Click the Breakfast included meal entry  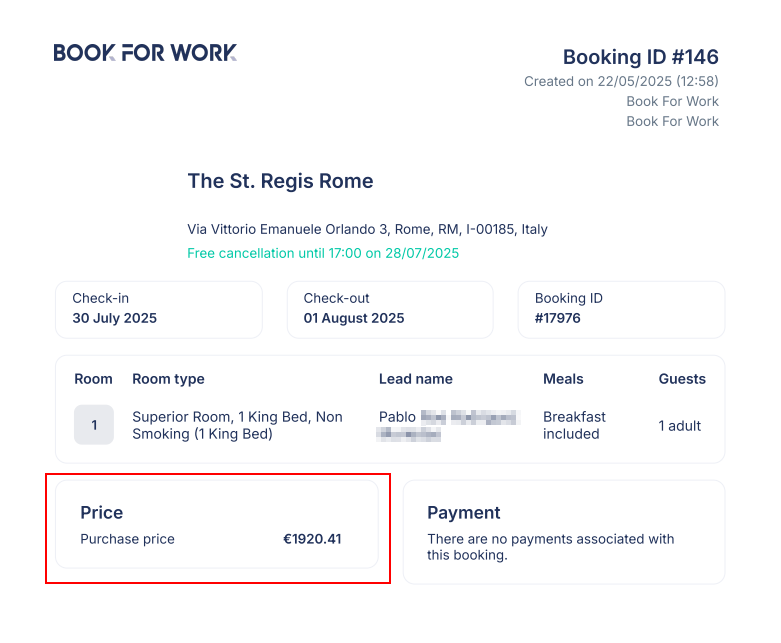pos(574,425)
